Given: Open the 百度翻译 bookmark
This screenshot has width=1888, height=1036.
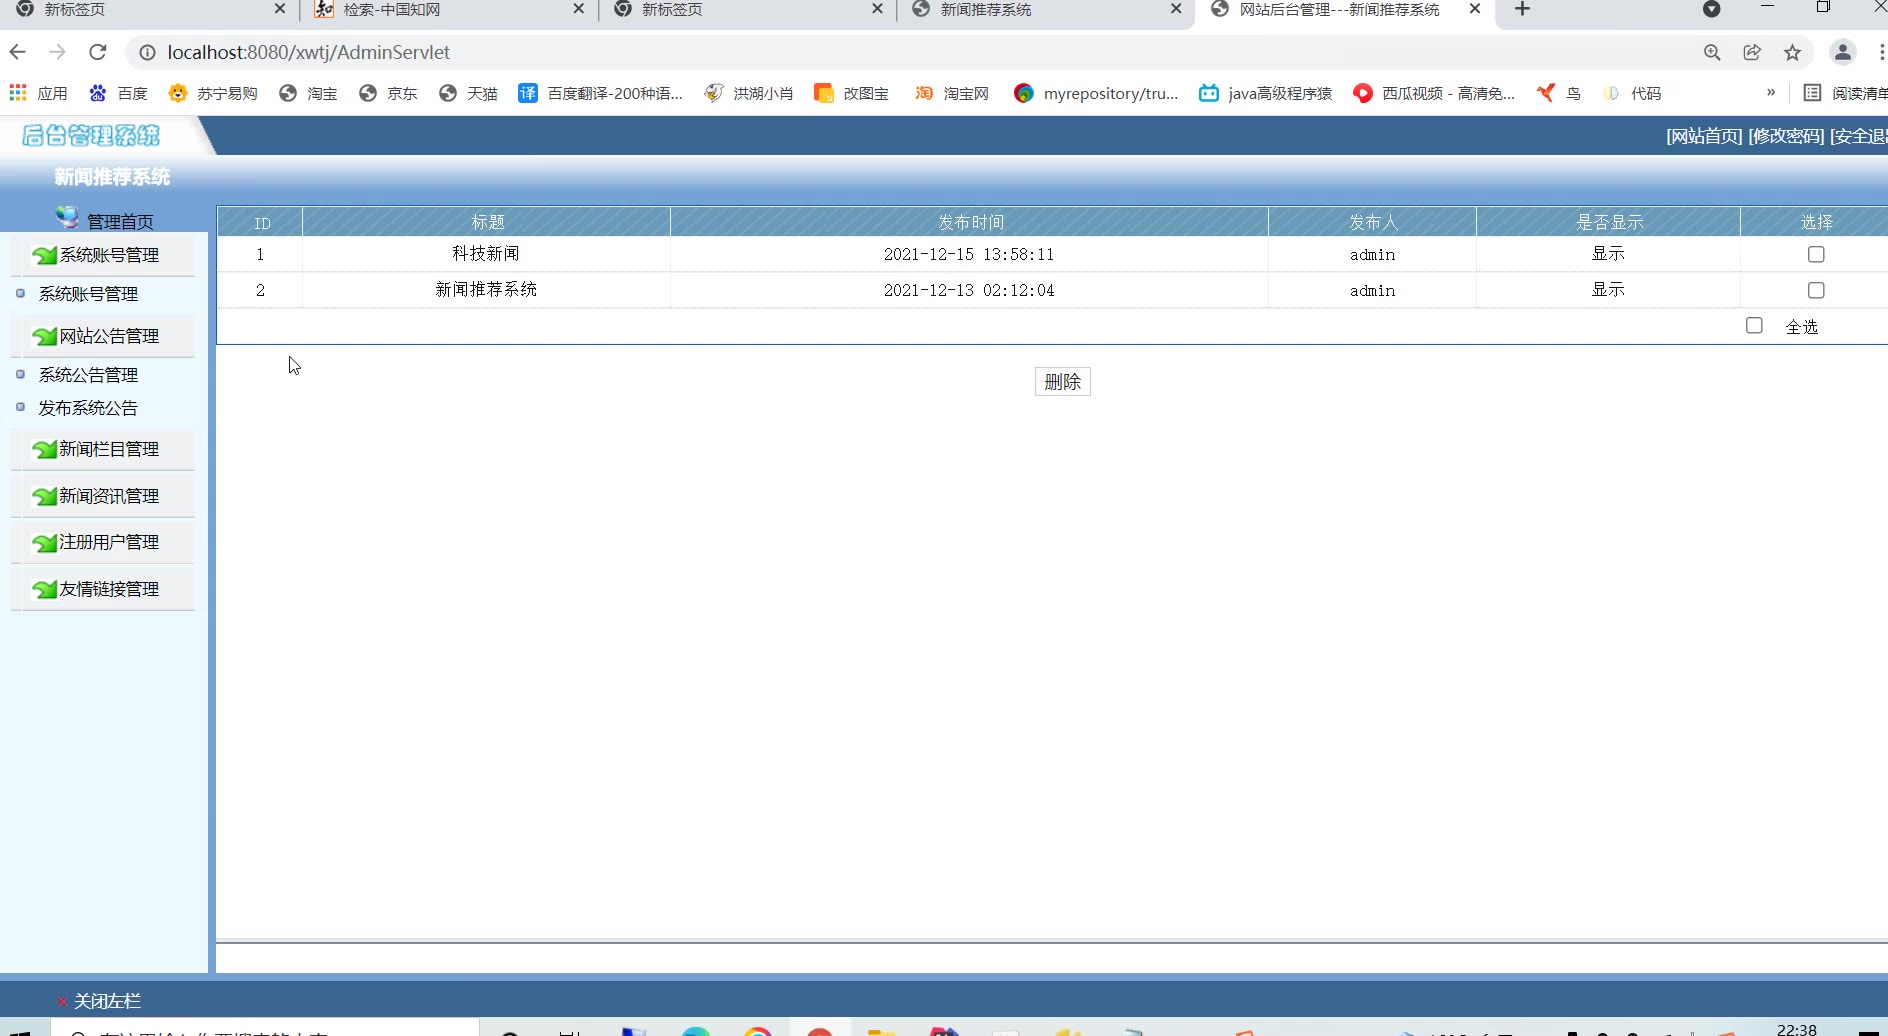Looking at the screenshot, I should tap(600, 93).
